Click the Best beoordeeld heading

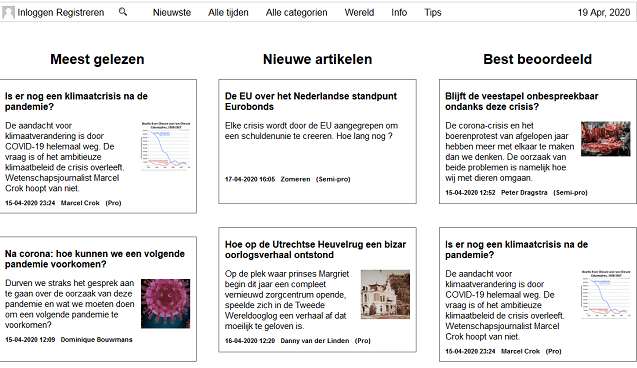(x=537, y=59)
